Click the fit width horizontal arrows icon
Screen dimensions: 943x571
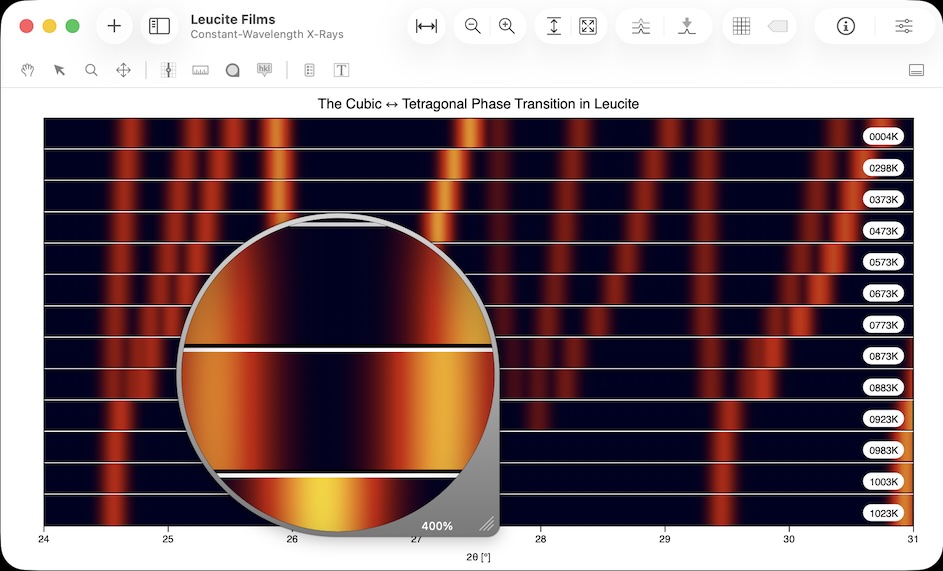click(x=426, y=26)
